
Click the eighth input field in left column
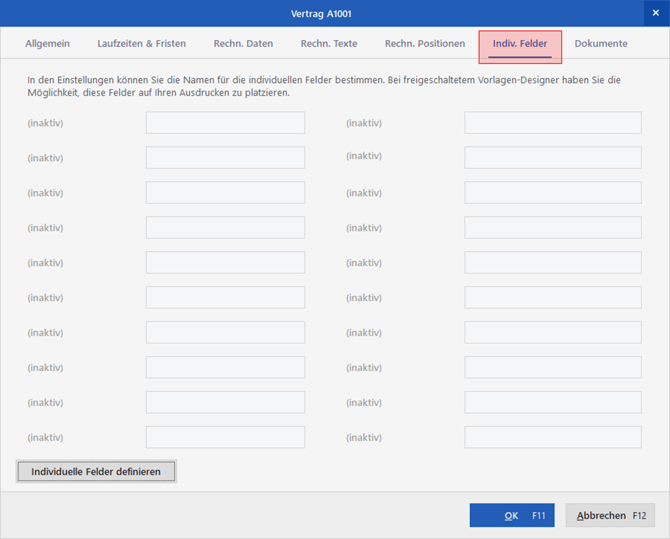[225, 368]
